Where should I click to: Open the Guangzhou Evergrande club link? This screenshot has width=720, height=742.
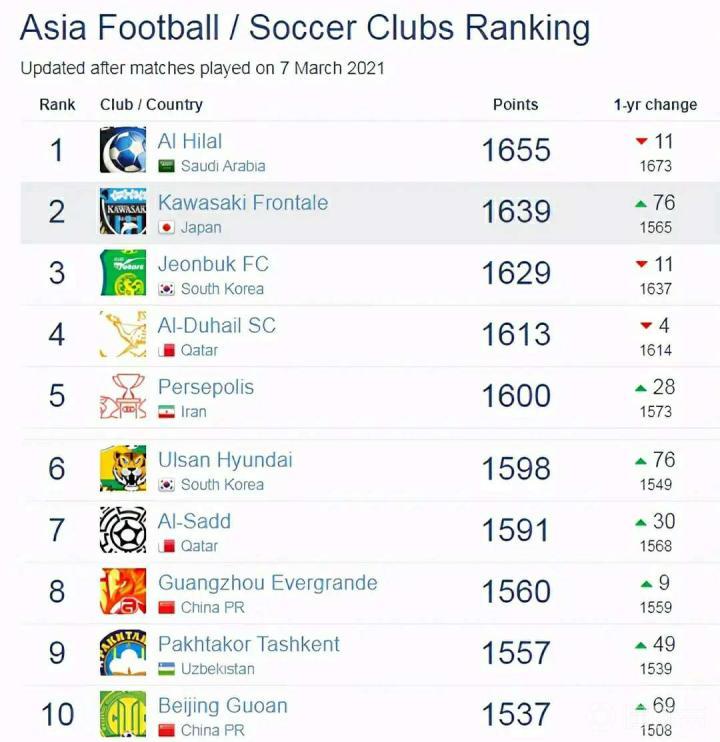(267, 582)
